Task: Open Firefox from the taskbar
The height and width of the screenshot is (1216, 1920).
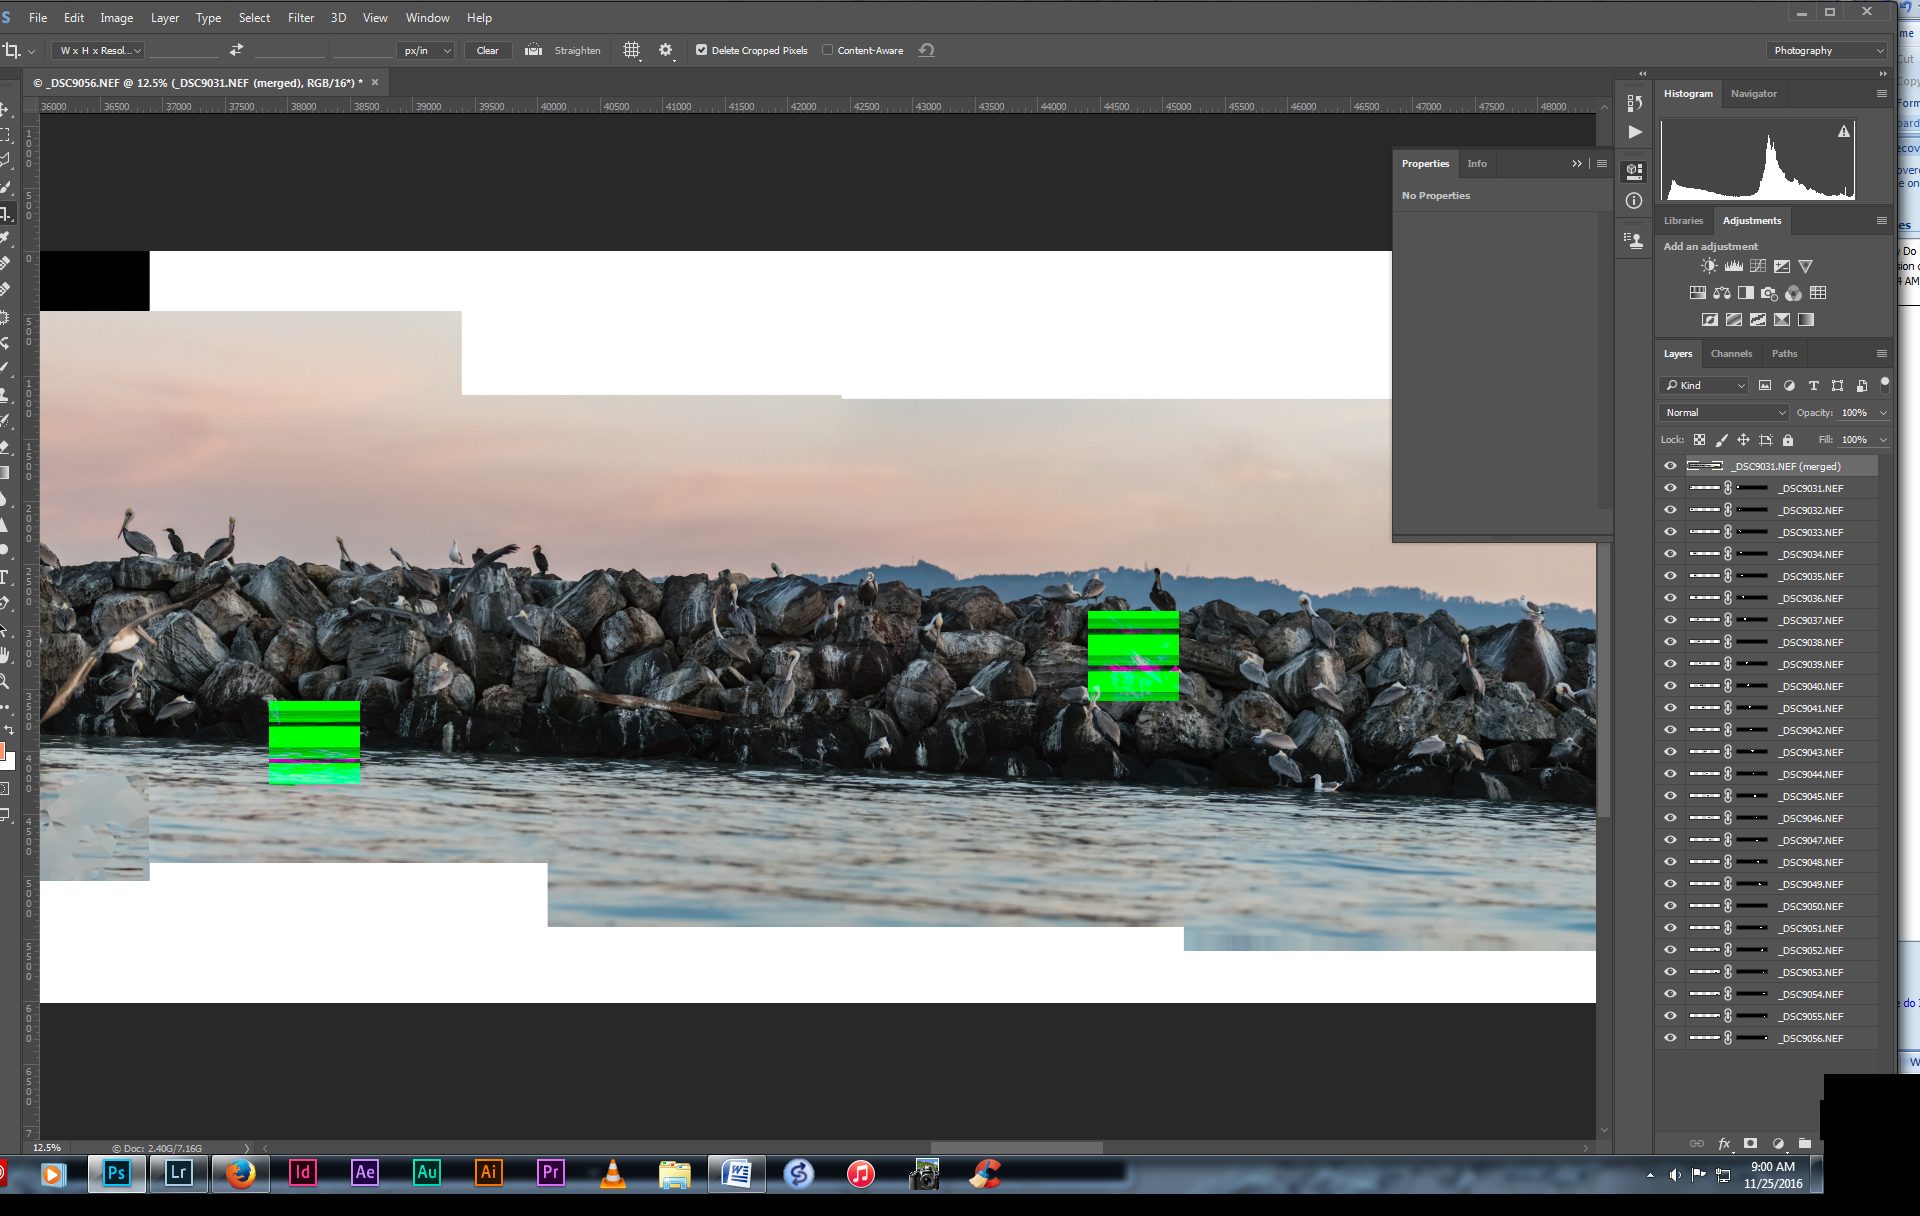Action: 240,1173
